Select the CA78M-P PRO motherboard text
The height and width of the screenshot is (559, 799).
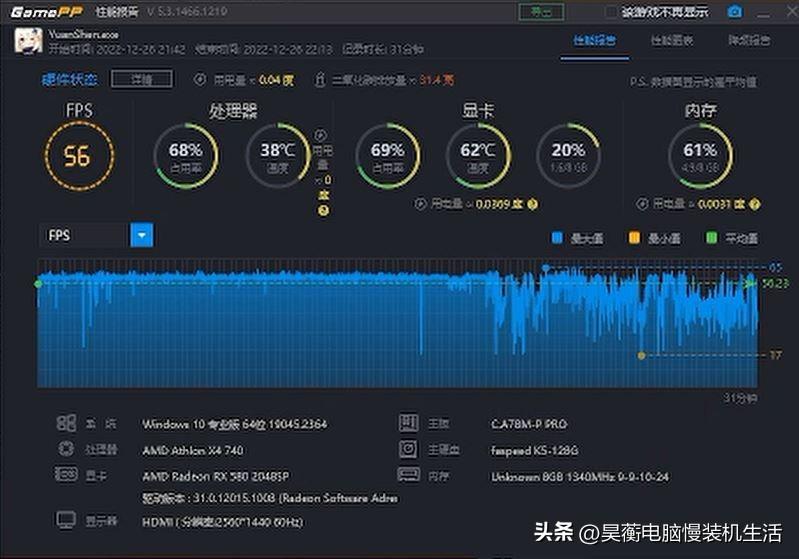[x=529, y=424]
